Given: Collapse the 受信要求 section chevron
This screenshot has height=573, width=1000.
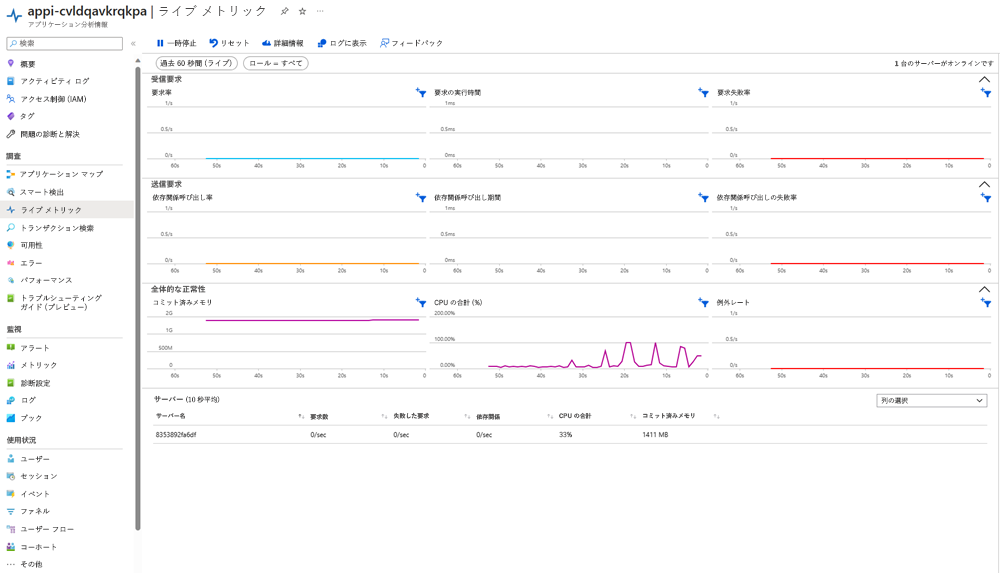Looking at the screenshot, I should pyautogui.click(x=984, y=80).
